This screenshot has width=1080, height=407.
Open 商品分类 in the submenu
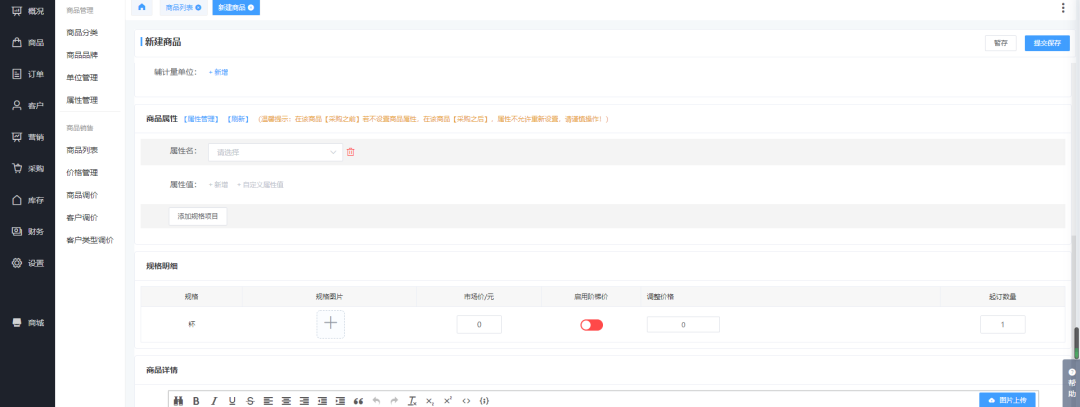coord(82,33)
